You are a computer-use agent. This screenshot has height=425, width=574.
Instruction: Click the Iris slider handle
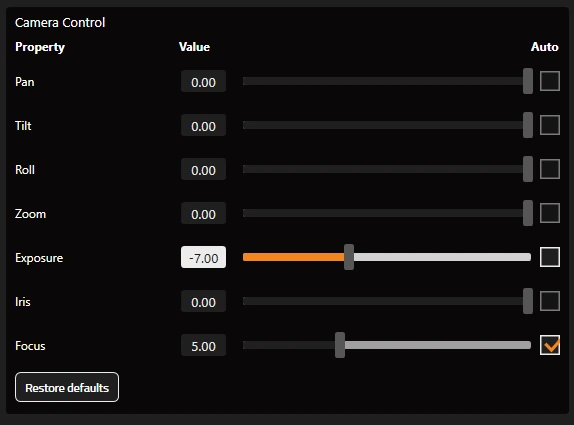(528, 301)
